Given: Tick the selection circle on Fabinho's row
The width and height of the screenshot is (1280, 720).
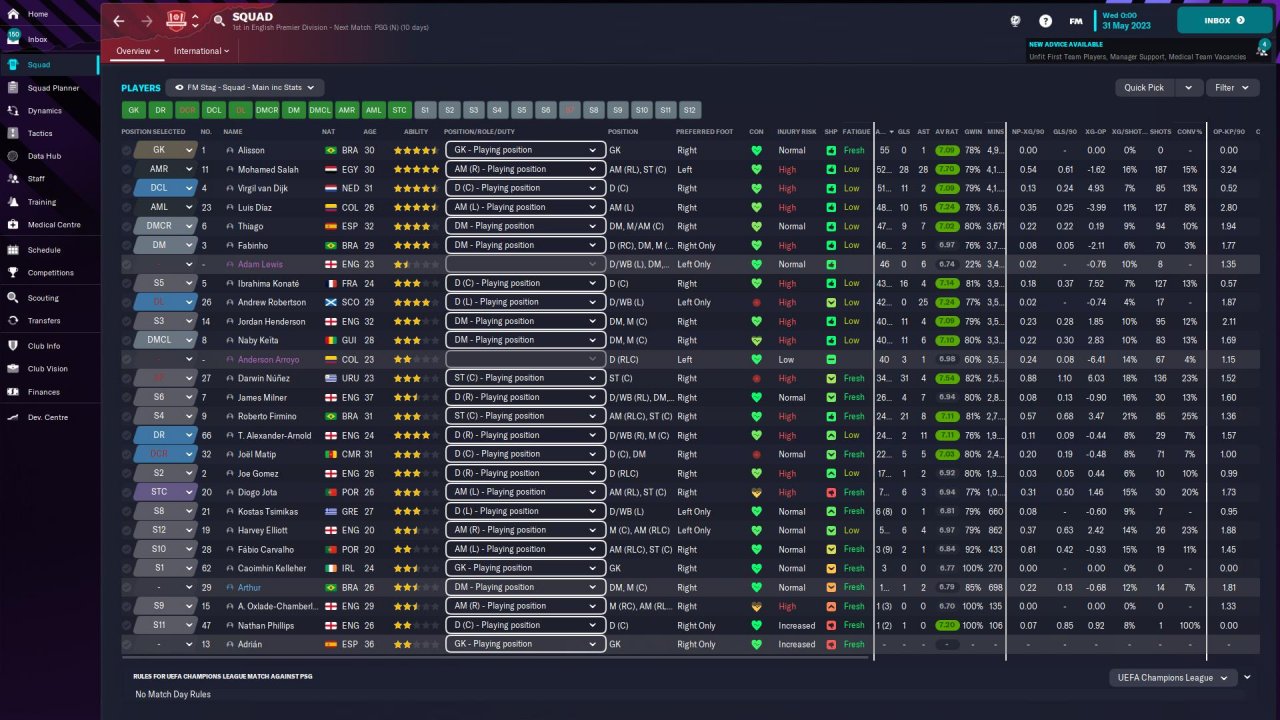Looking at the screenshot, I should [x=127, y=245].
